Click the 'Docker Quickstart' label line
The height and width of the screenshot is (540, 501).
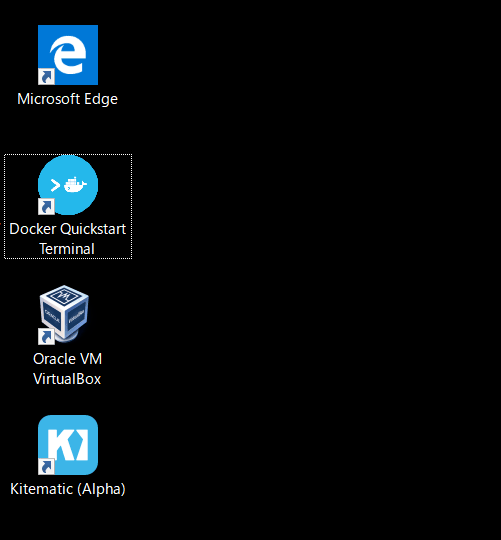pos(67,229)
